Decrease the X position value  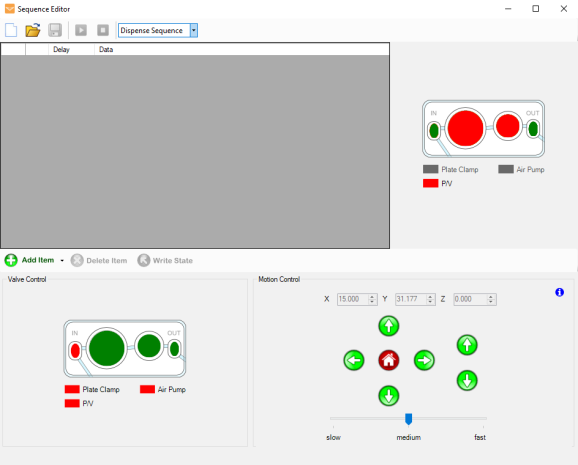click(372, 302)
